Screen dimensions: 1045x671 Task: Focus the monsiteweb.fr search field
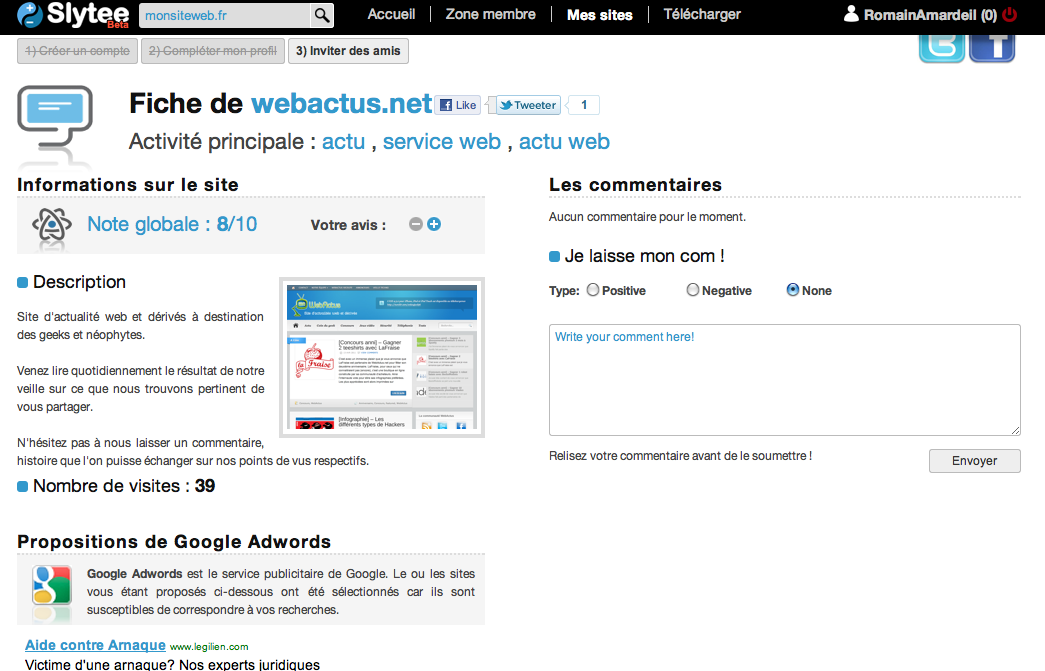(x=225, y=15)
